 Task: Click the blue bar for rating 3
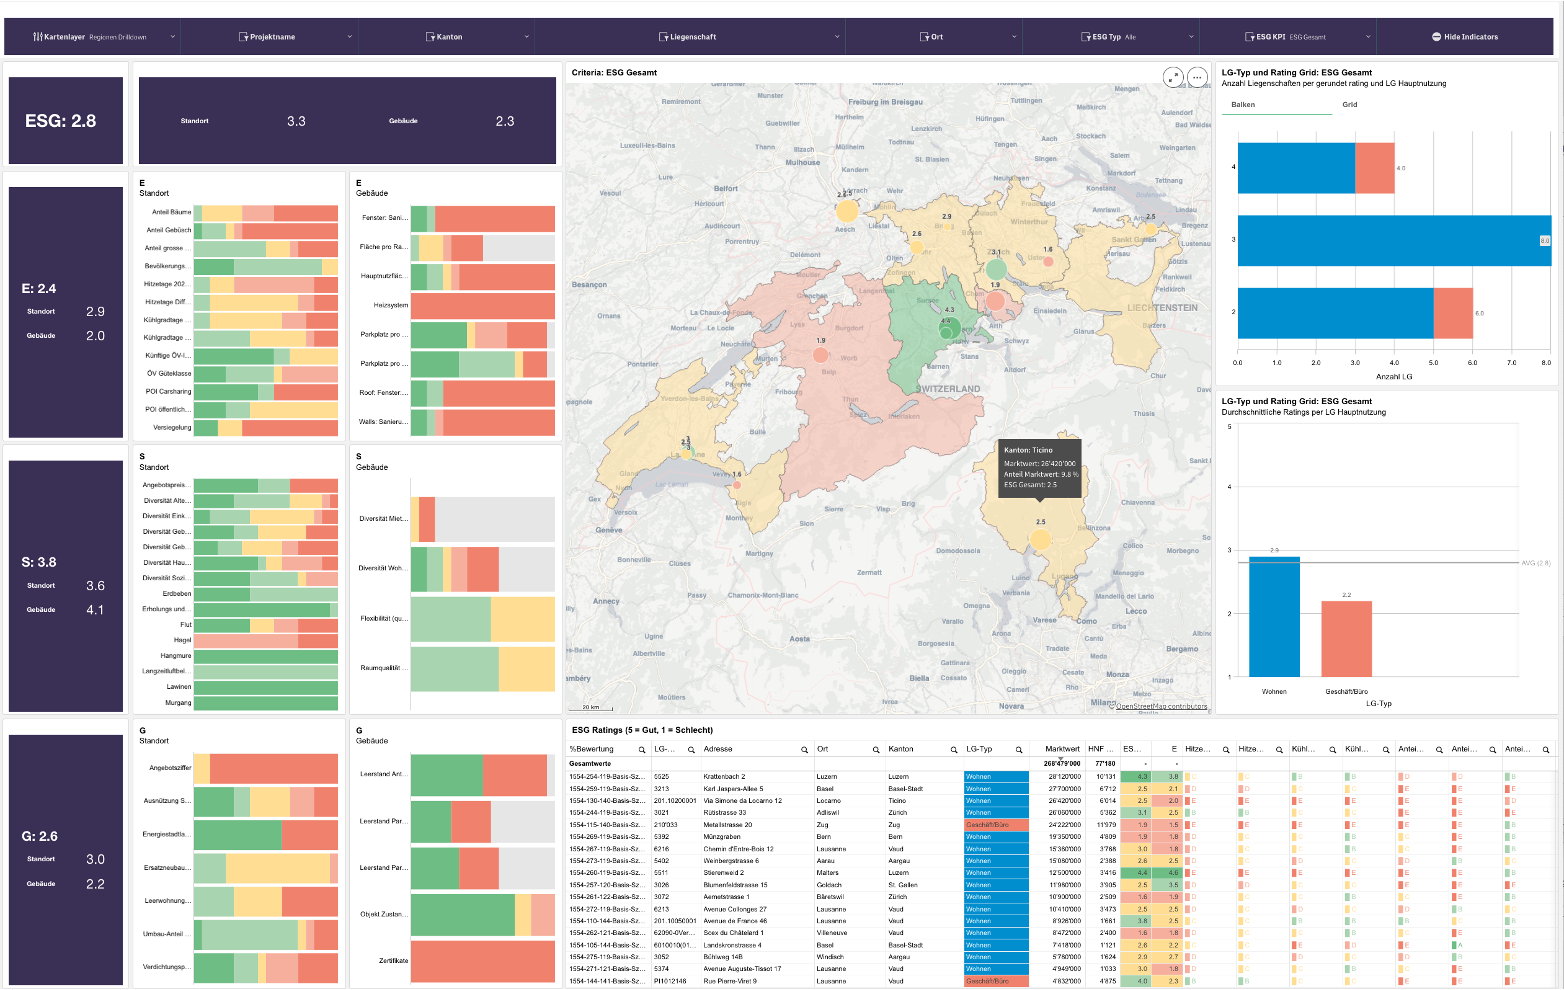click(x=1394, y=240)
